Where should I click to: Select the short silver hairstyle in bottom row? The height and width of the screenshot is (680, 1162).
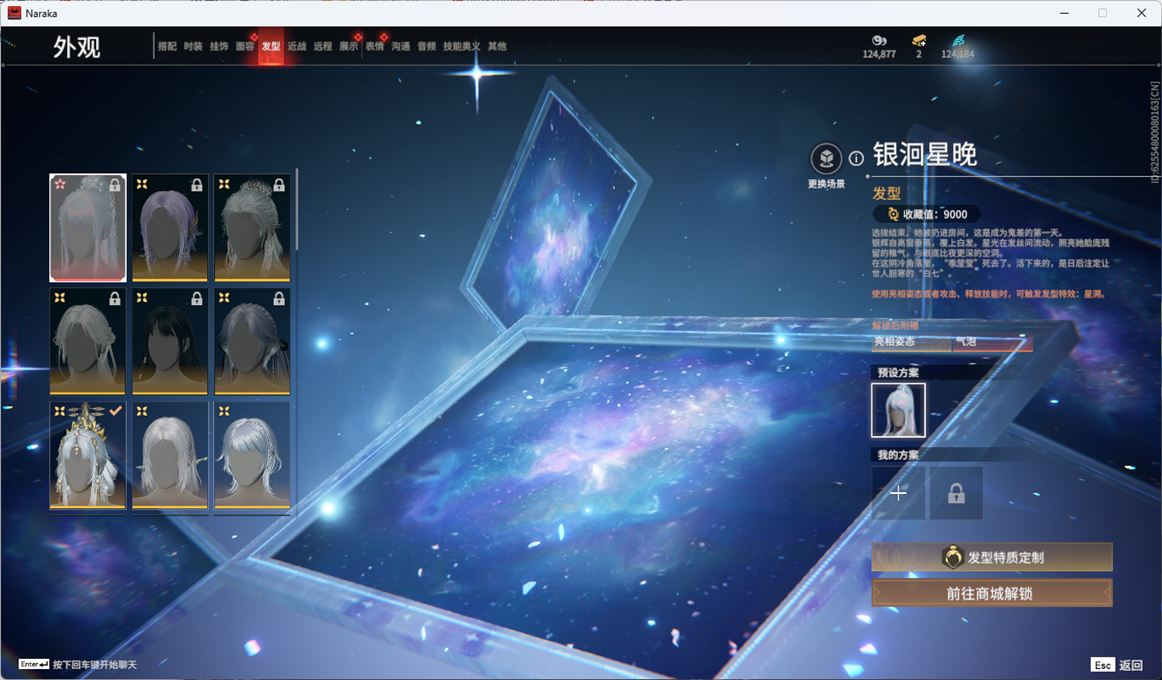pos(252,455)
